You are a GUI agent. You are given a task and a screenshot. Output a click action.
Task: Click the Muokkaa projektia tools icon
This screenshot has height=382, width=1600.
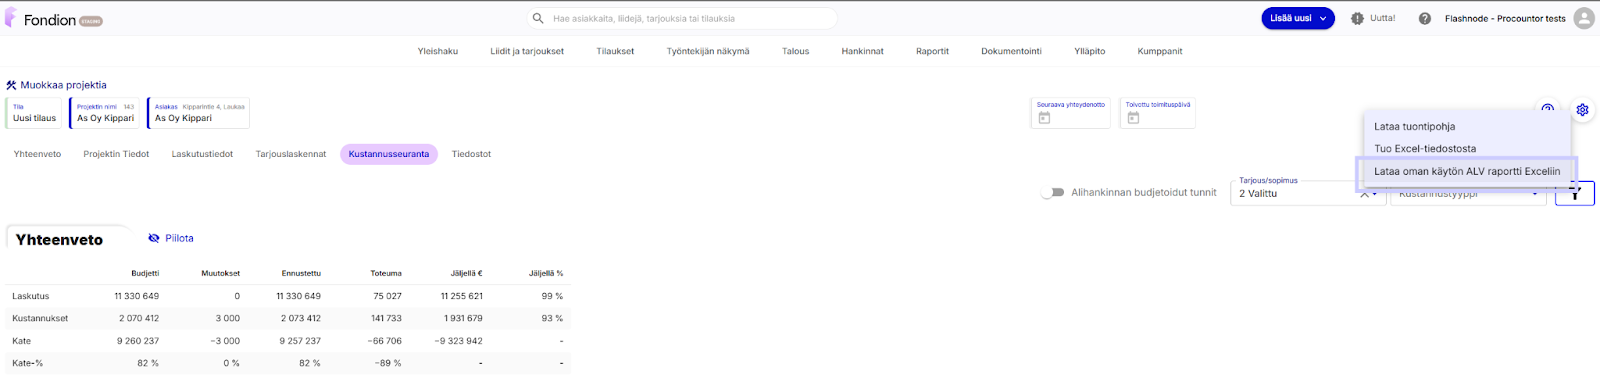[11, 85]
